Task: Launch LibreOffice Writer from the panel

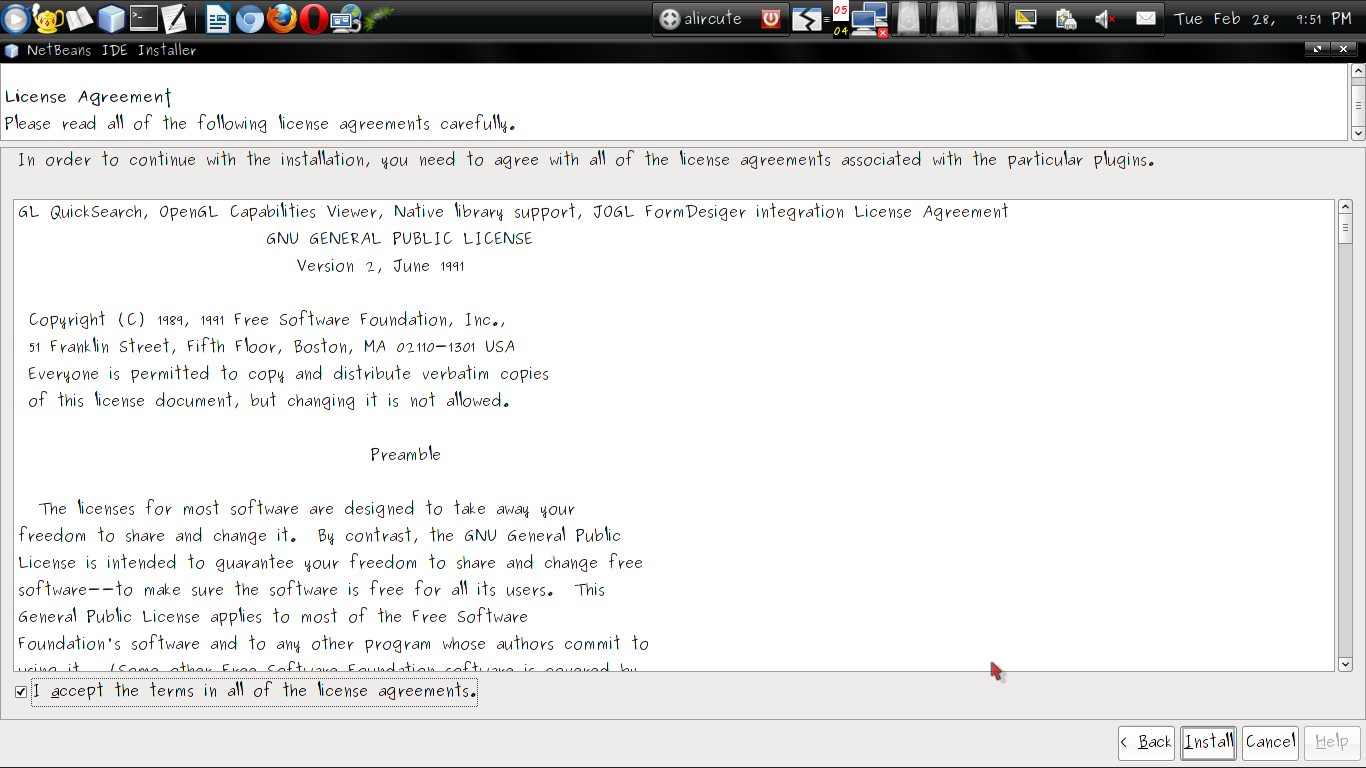Action: pos(217,17)
